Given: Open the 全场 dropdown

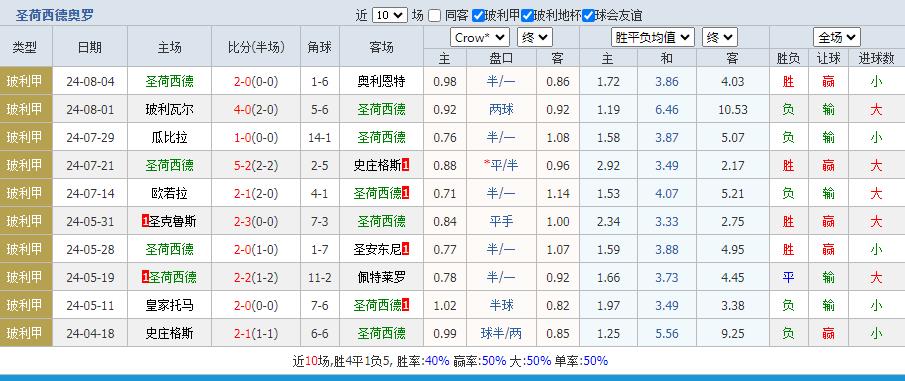Looking at the screenshot, I should click(837, 38).
